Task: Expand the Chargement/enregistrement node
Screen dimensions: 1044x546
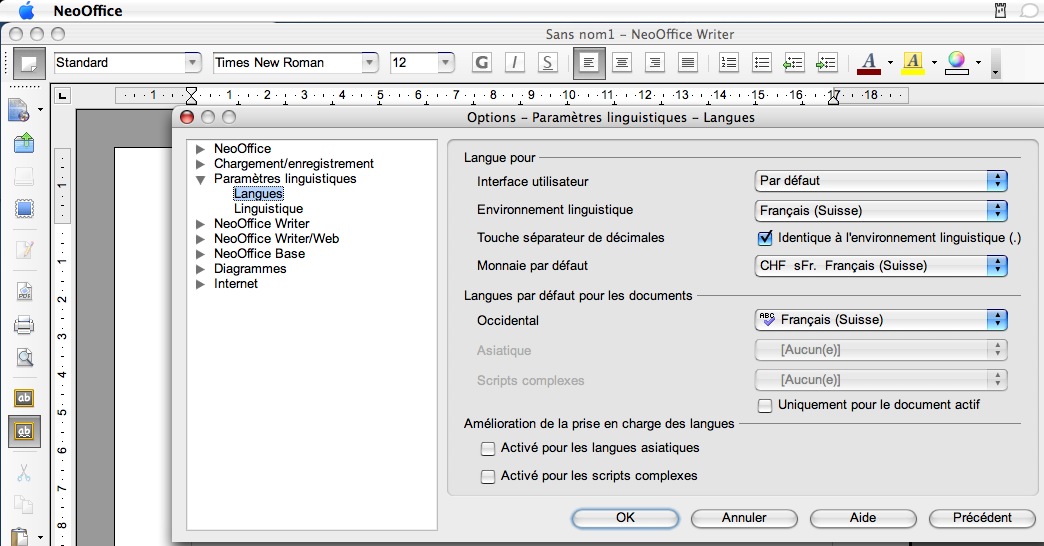Action: 200,164
